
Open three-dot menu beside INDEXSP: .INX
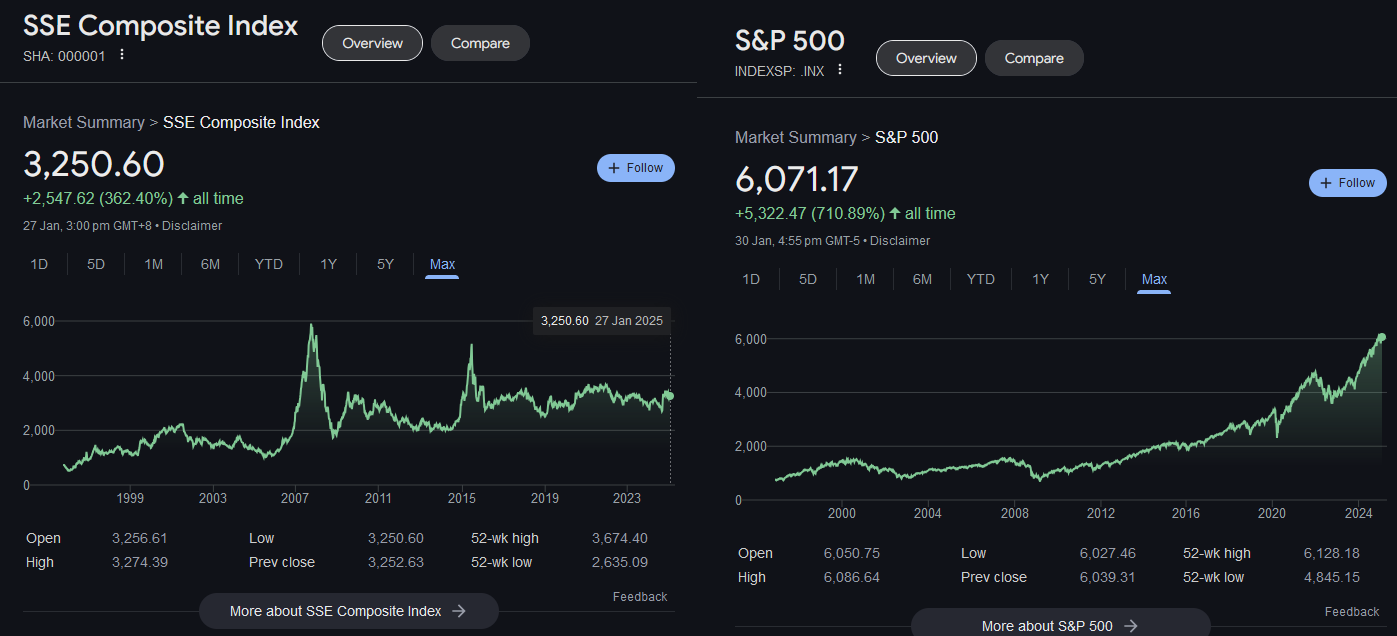(840, 70)
